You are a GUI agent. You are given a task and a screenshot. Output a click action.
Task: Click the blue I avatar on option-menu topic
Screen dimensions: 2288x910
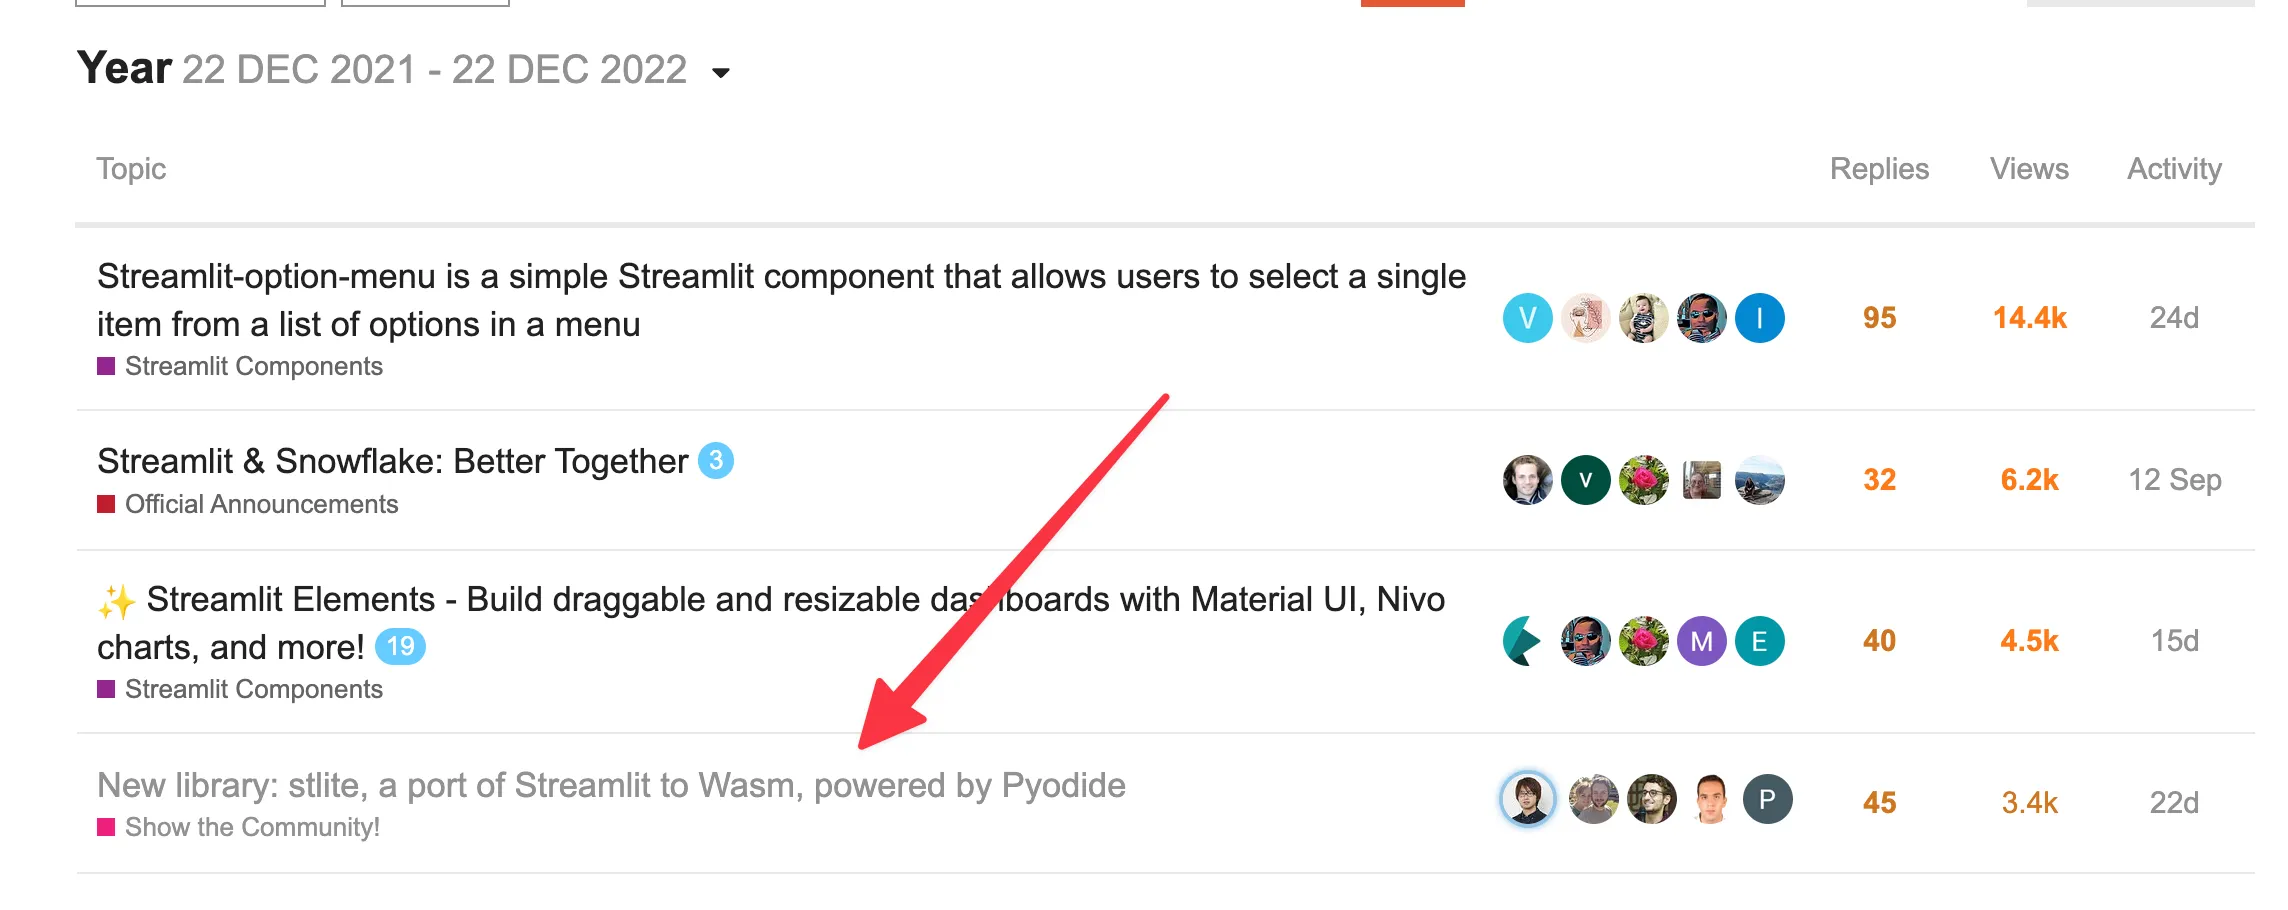[1759, 318]
